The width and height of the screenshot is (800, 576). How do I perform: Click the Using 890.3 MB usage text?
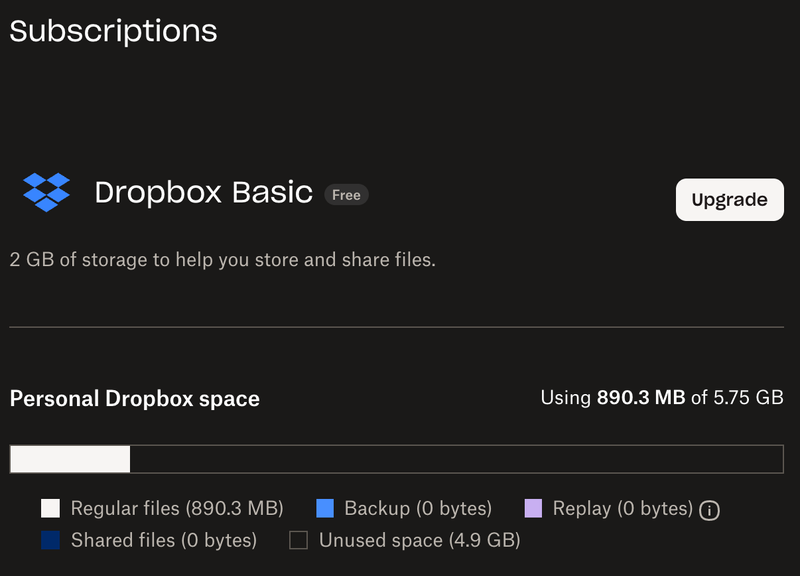point(661,398)
